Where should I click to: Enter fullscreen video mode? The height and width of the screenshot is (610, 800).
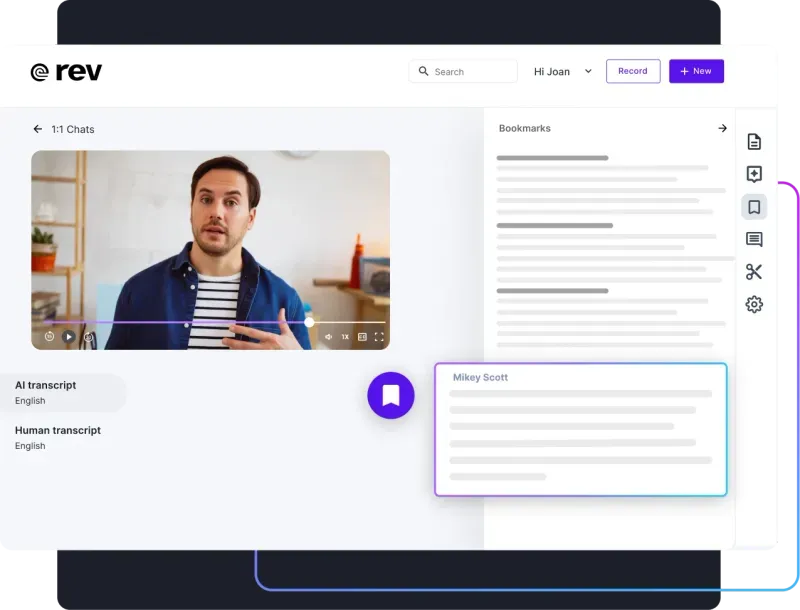point(379,337)
